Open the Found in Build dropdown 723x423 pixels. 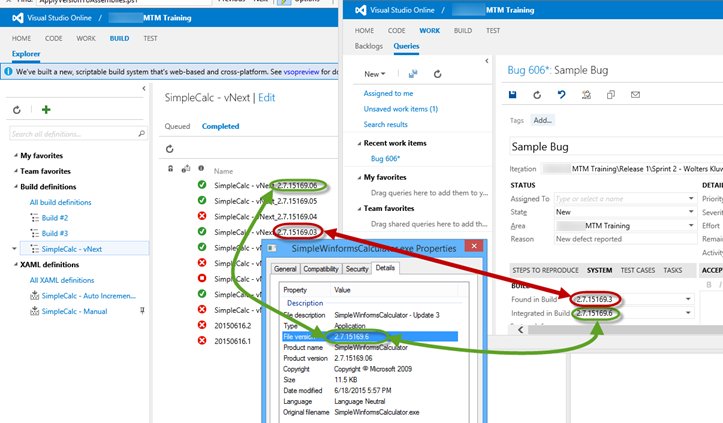tap(687, 299)
